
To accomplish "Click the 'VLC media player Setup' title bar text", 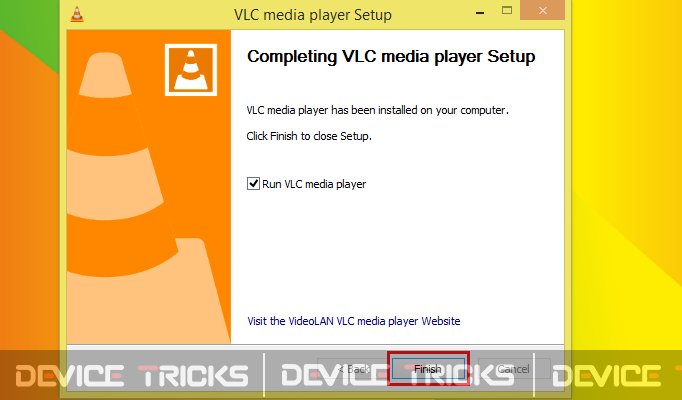I will click(x=313, y=15).
